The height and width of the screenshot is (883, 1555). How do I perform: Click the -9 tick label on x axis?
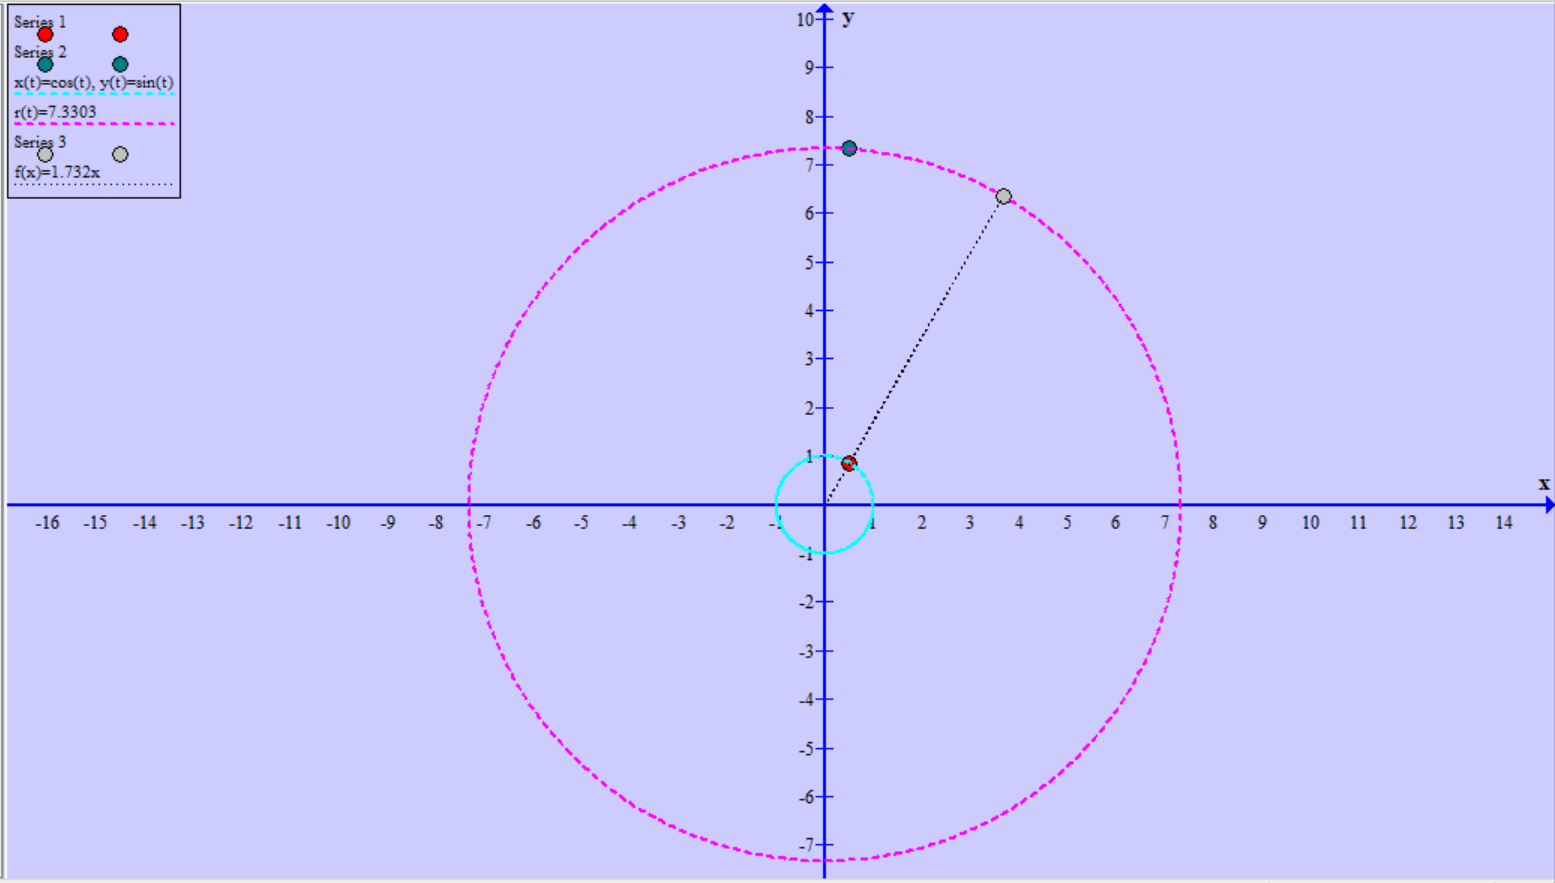387,523
